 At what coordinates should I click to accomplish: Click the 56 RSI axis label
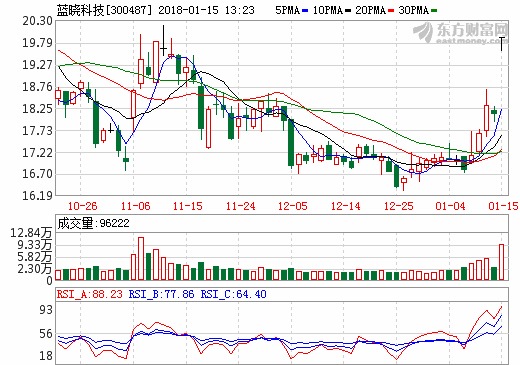pos(46,334)
